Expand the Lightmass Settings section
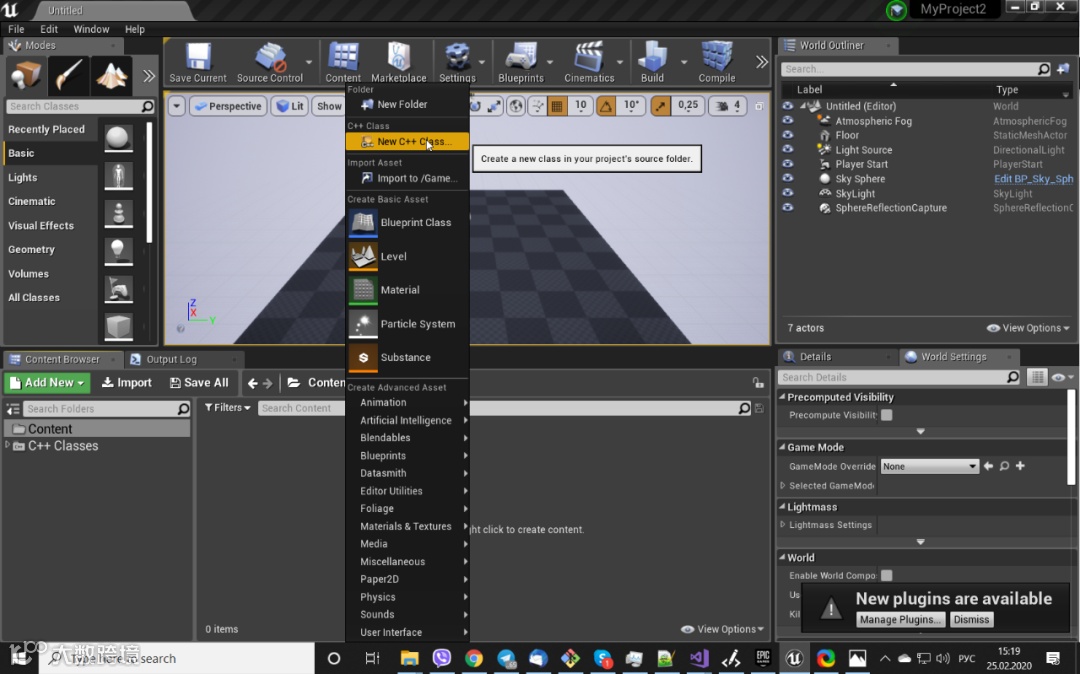Viewport: 1080px width, 674px height. click(782, 525)
